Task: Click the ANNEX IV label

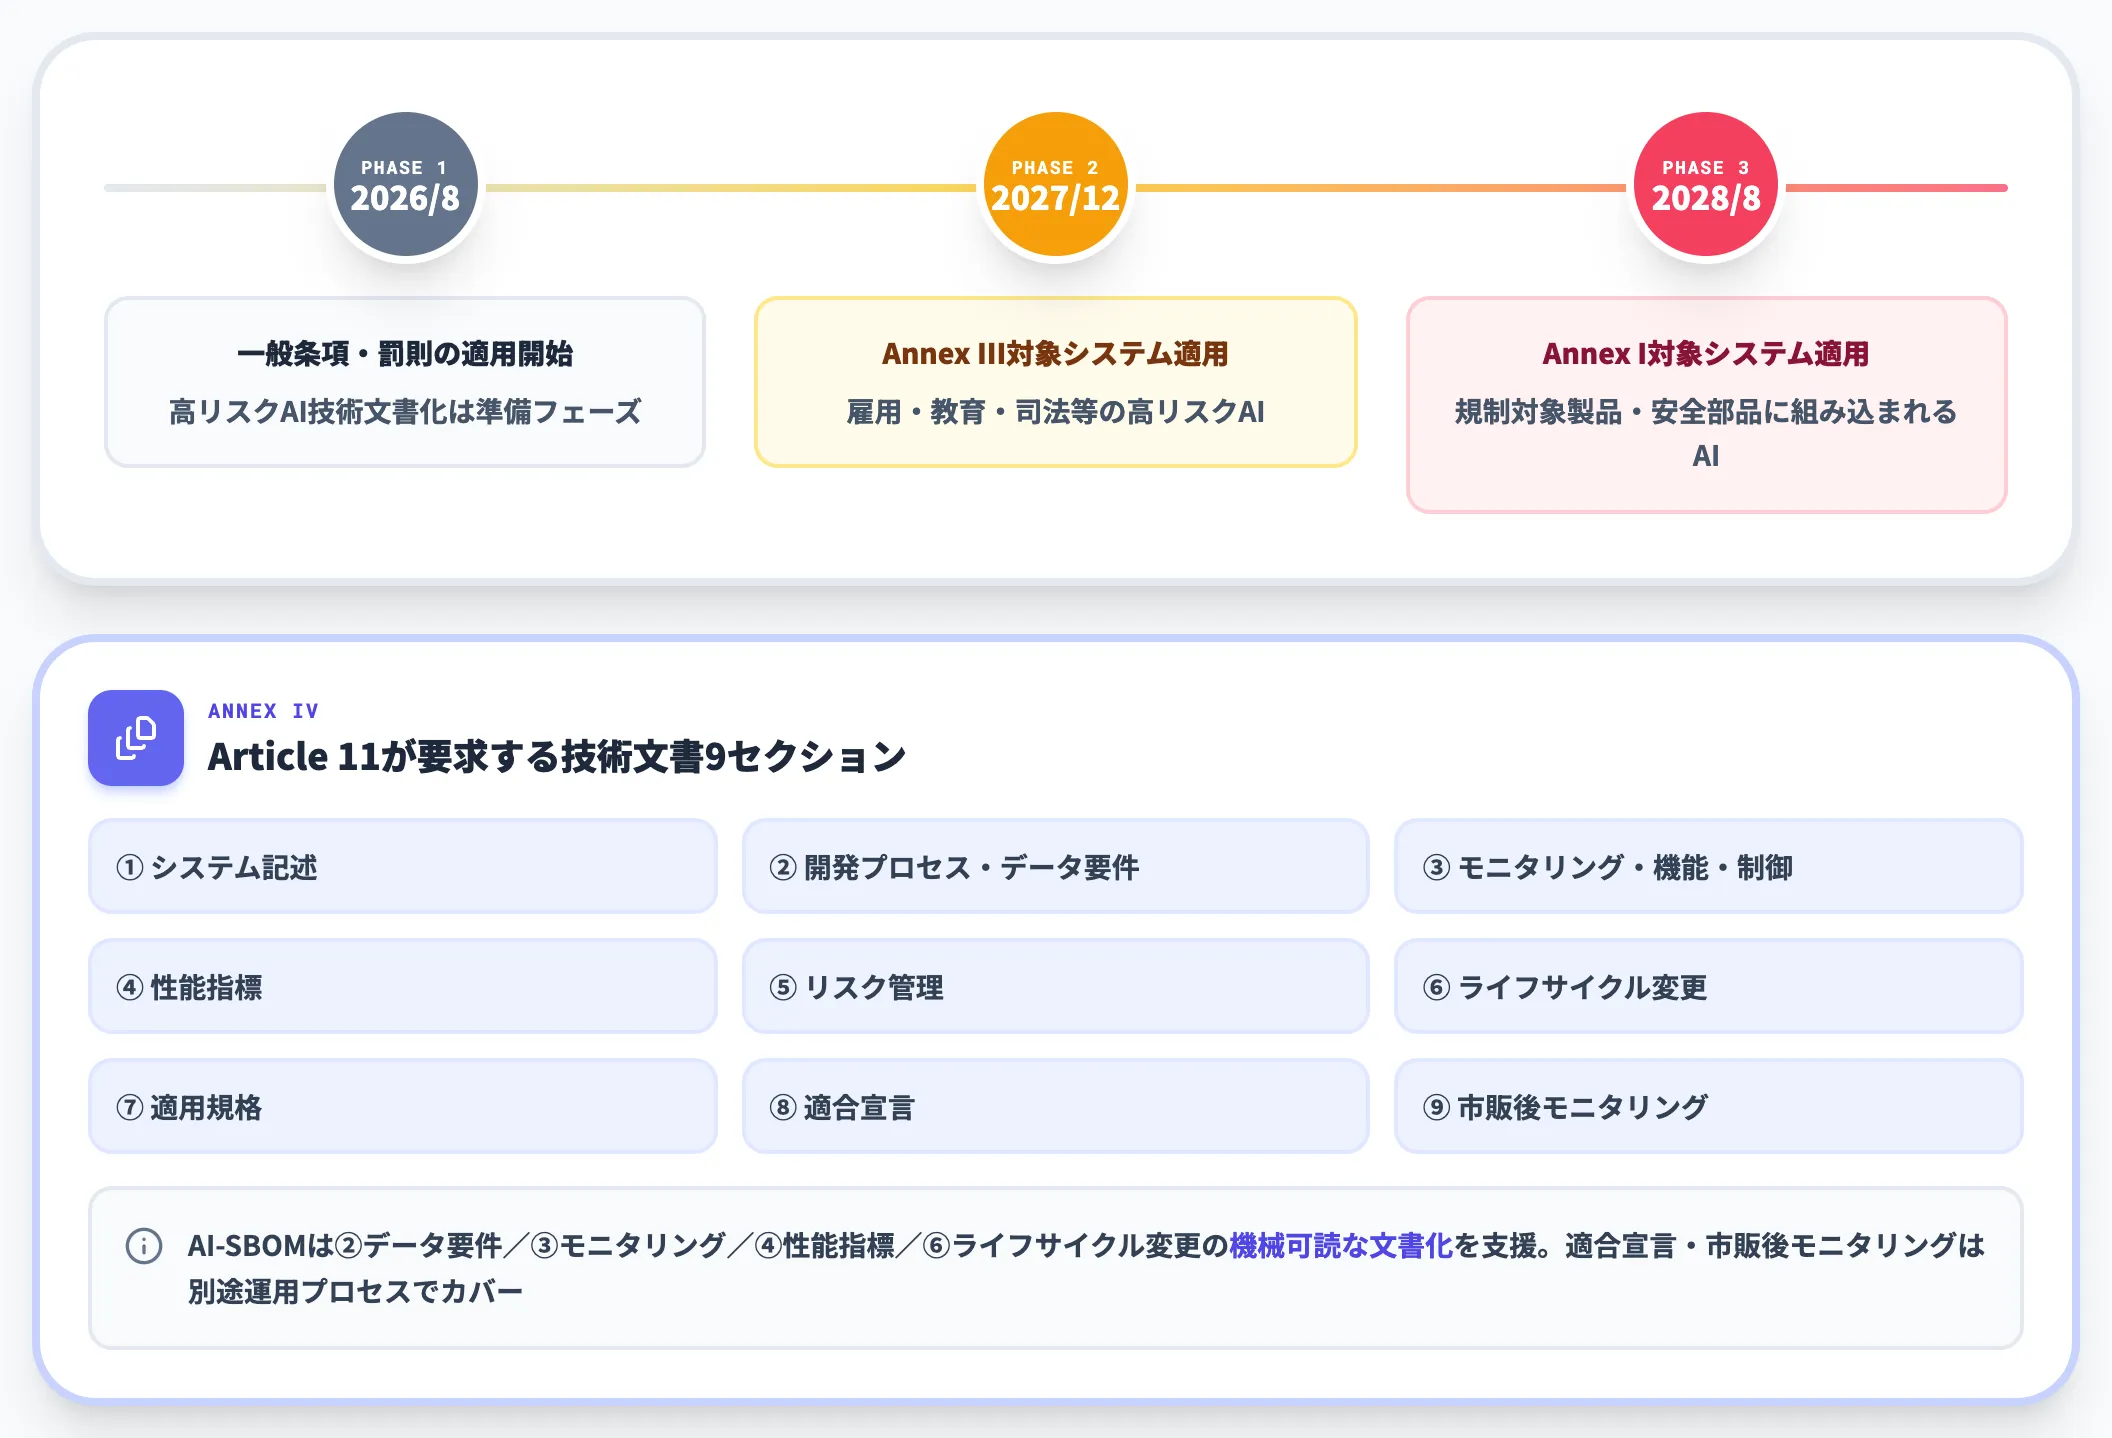Action: pyautogui.click(x=263, y=711)
